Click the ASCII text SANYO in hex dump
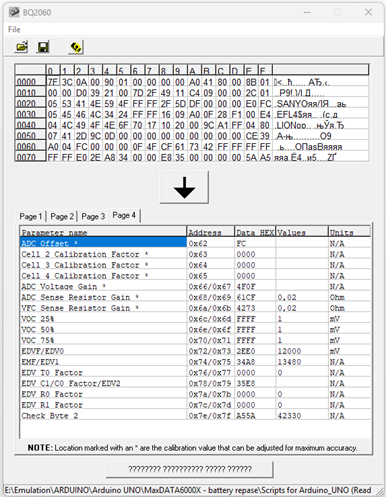 pyautogui.click(x=289, y=104)
